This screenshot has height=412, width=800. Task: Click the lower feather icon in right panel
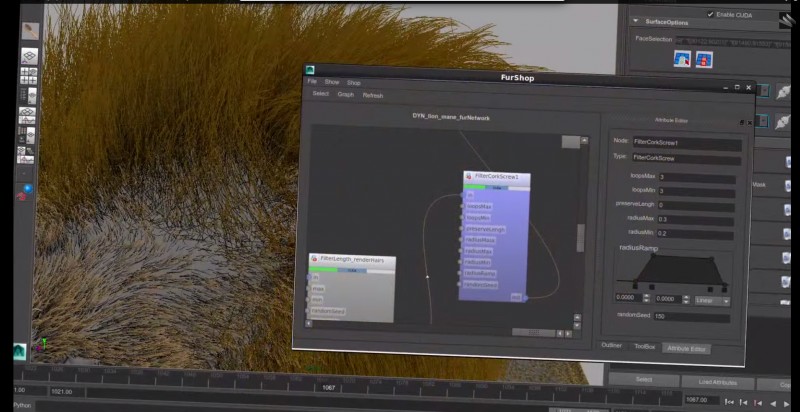[x=783, y=121]
